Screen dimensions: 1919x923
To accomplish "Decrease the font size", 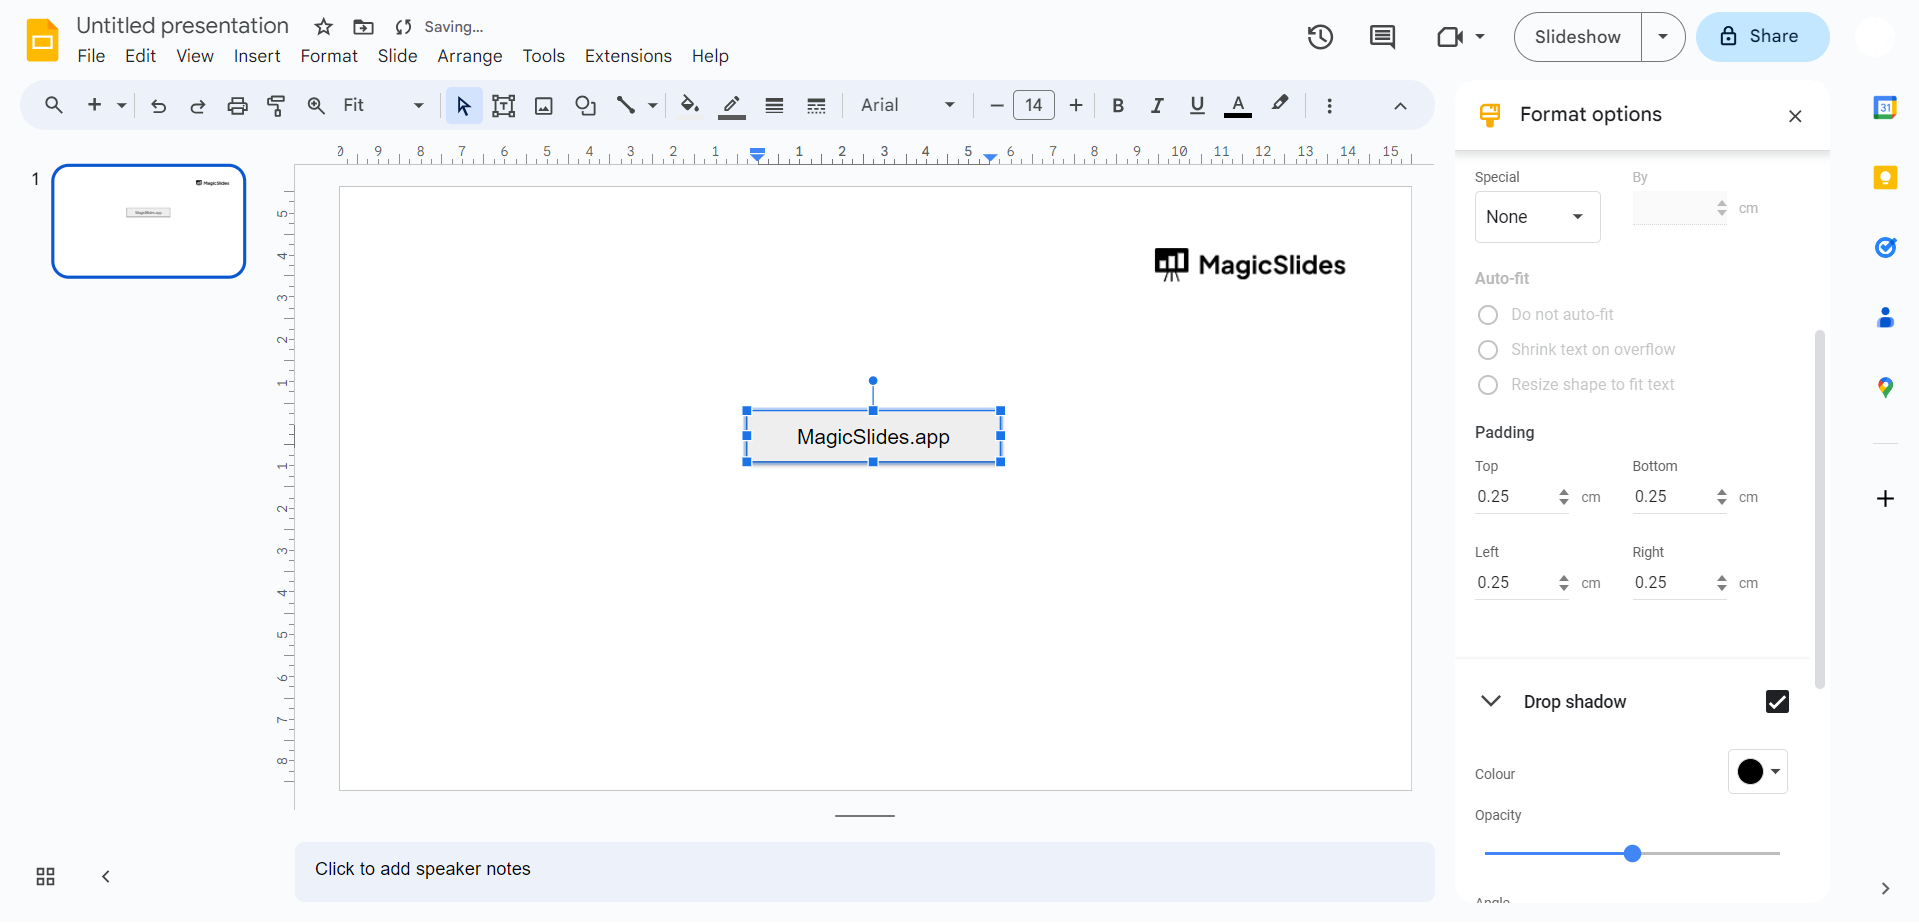I will pyautogui.click(x=996, y=105).
